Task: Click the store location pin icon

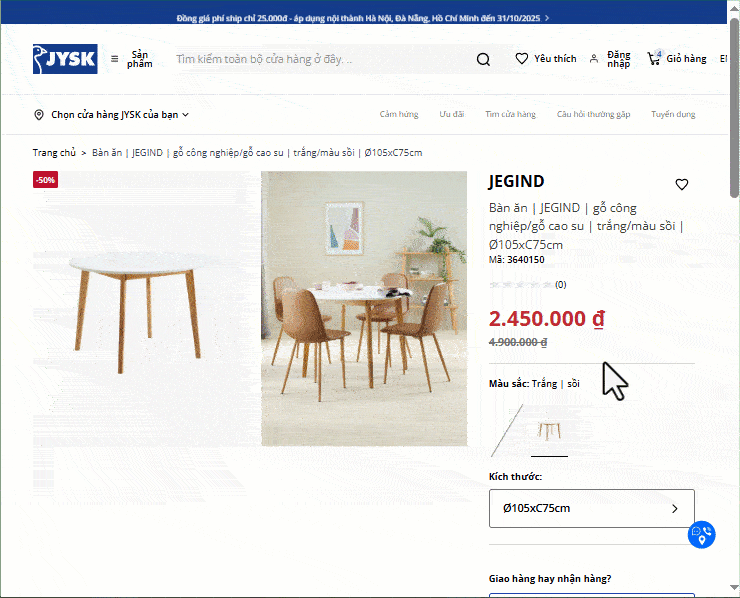Action: [x=39, y=115]
